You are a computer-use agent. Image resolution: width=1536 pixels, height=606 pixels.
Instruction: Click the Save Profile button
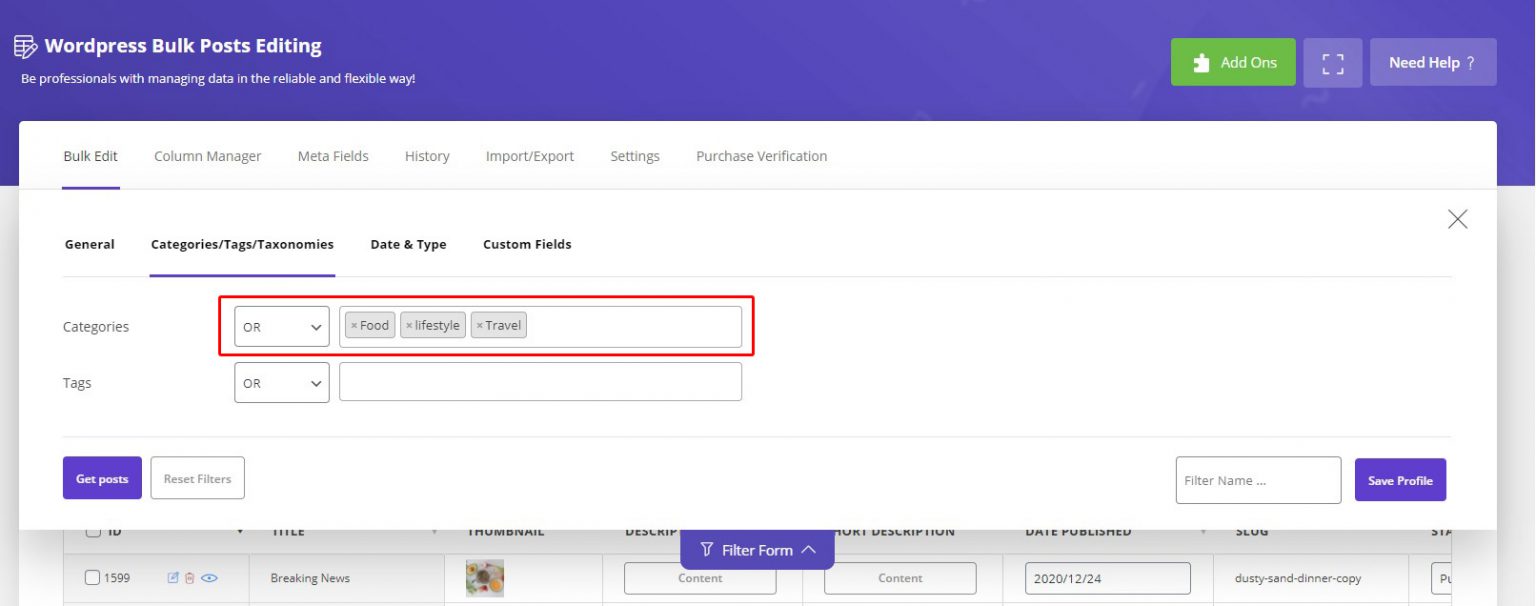pyautogui.click(x=1399, y=481)
